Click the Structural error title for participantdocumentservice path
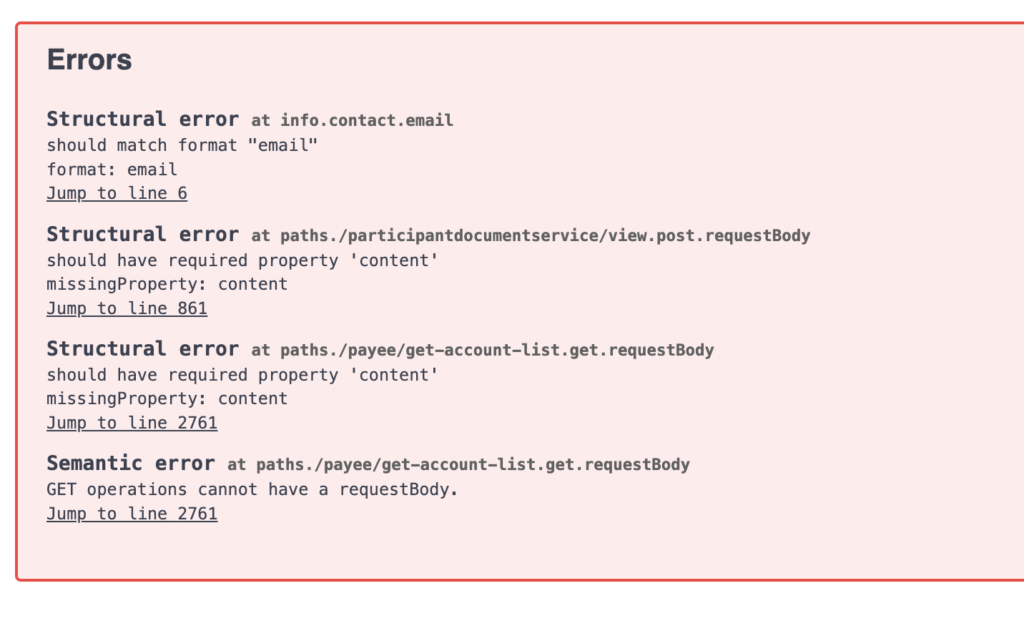The height and width of the screenshot is (621, 1024). click(x=142, y=234)
